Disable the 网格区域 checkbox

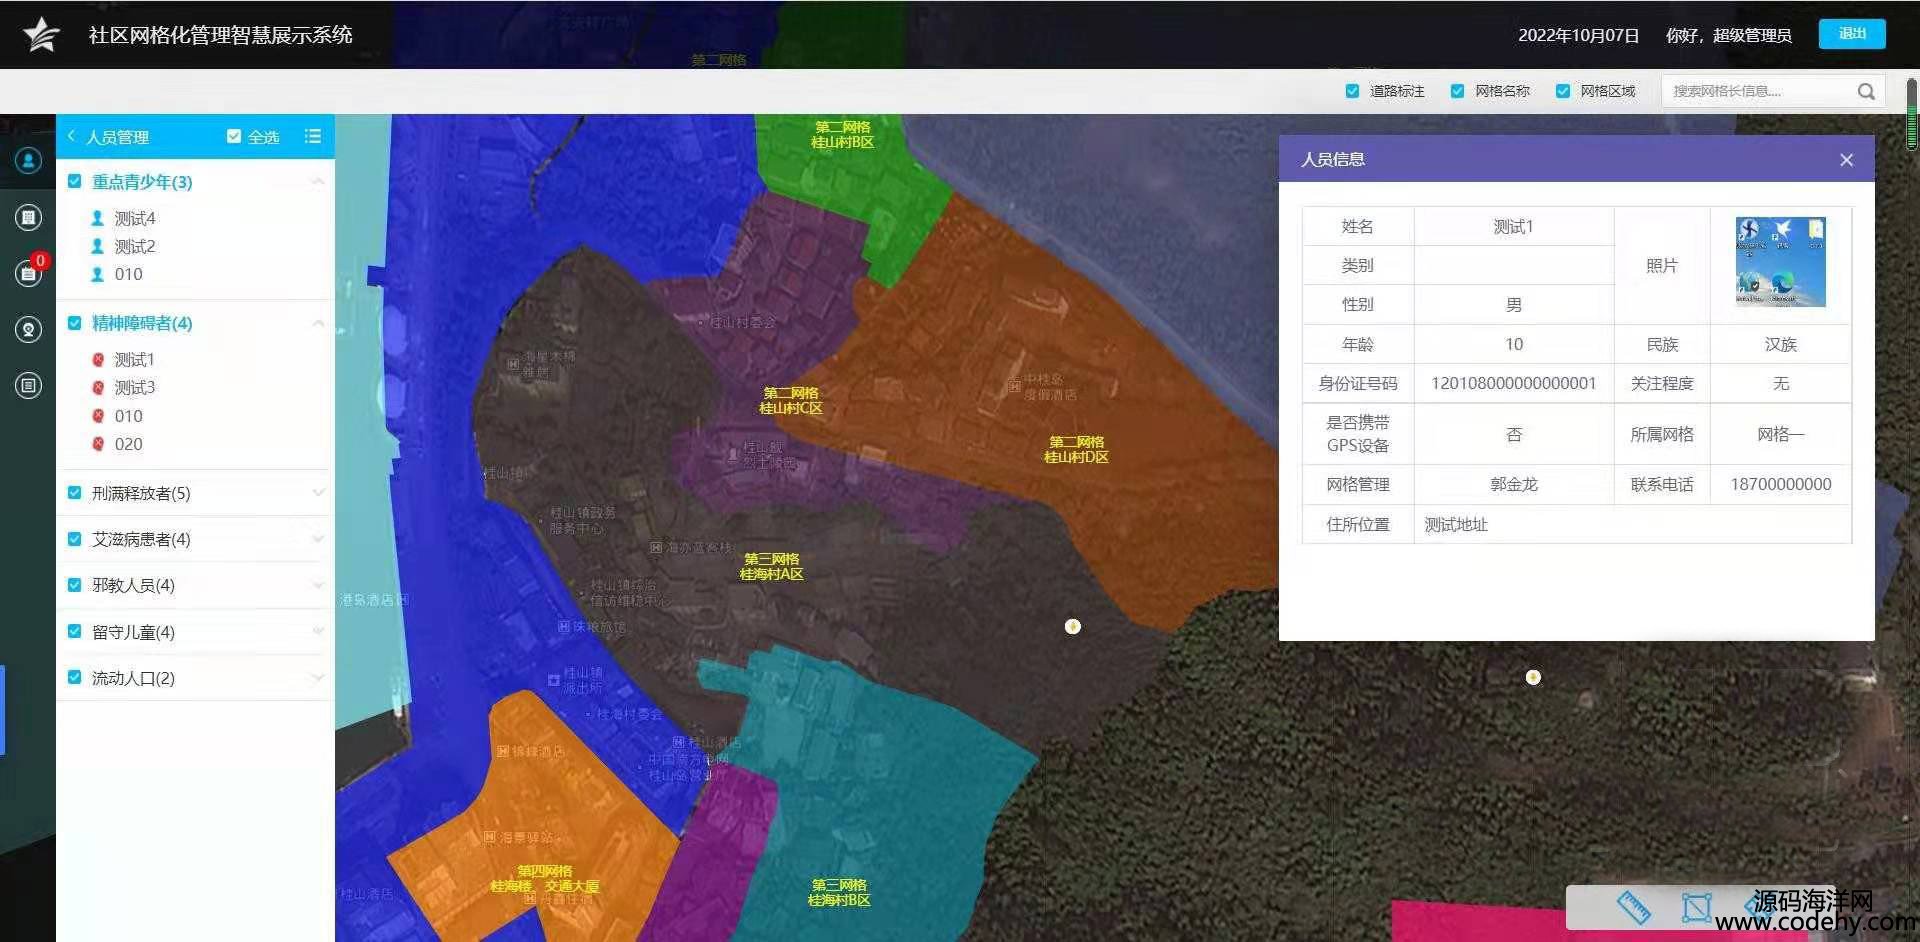[1562, 91]
